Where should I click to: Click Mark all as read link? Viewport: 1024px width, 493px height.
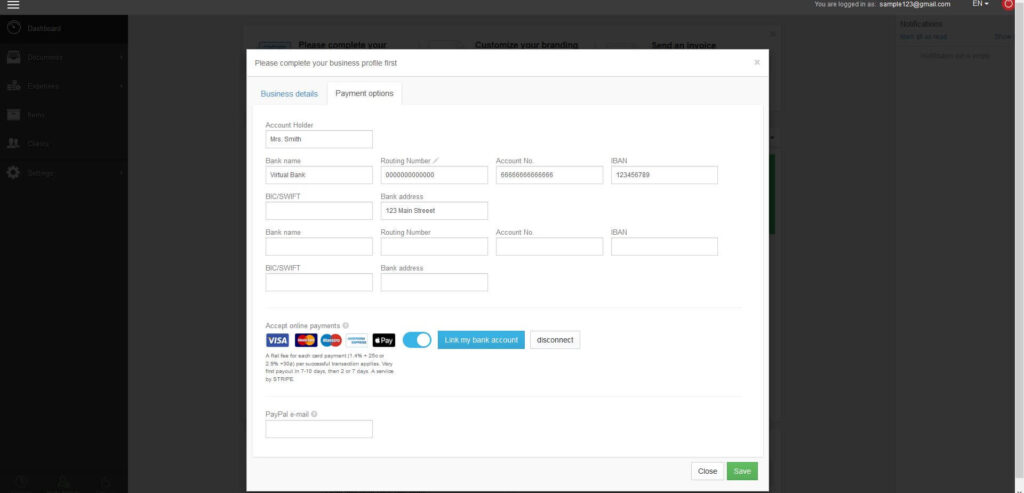pyautogui.click(x=923, y=37)
